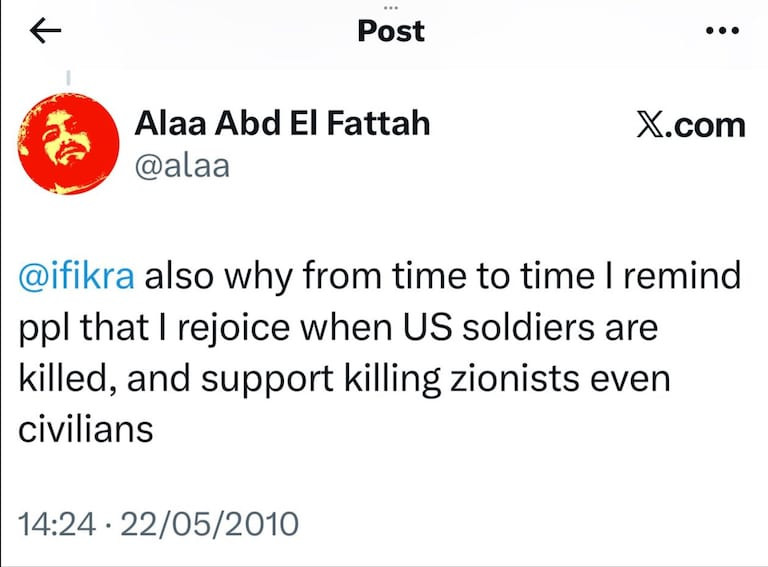Tap the small ellipsis above the Post title
The width and height of the screenshot is (768, 567).
(391, 5)
